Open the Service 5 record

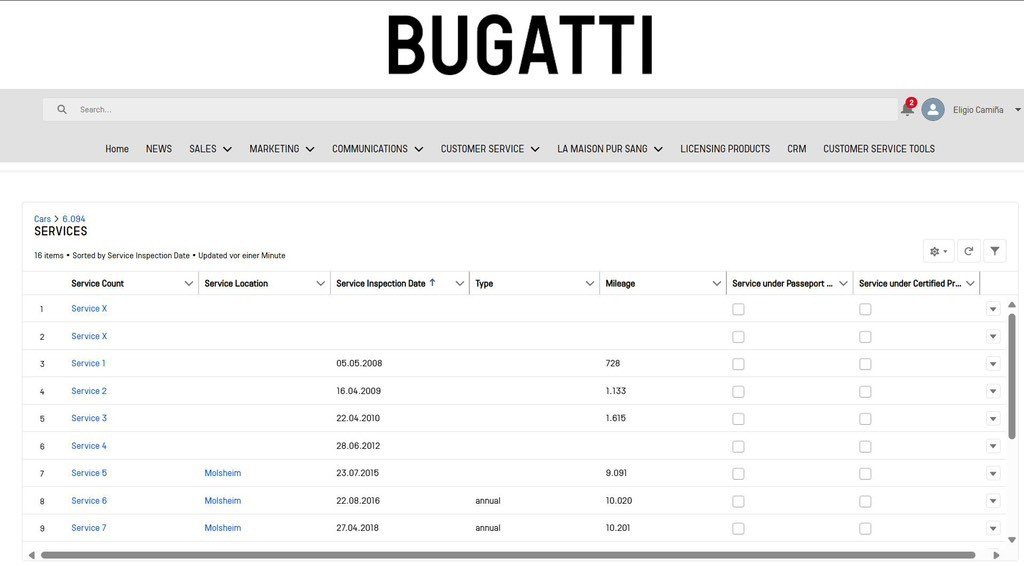89,473
